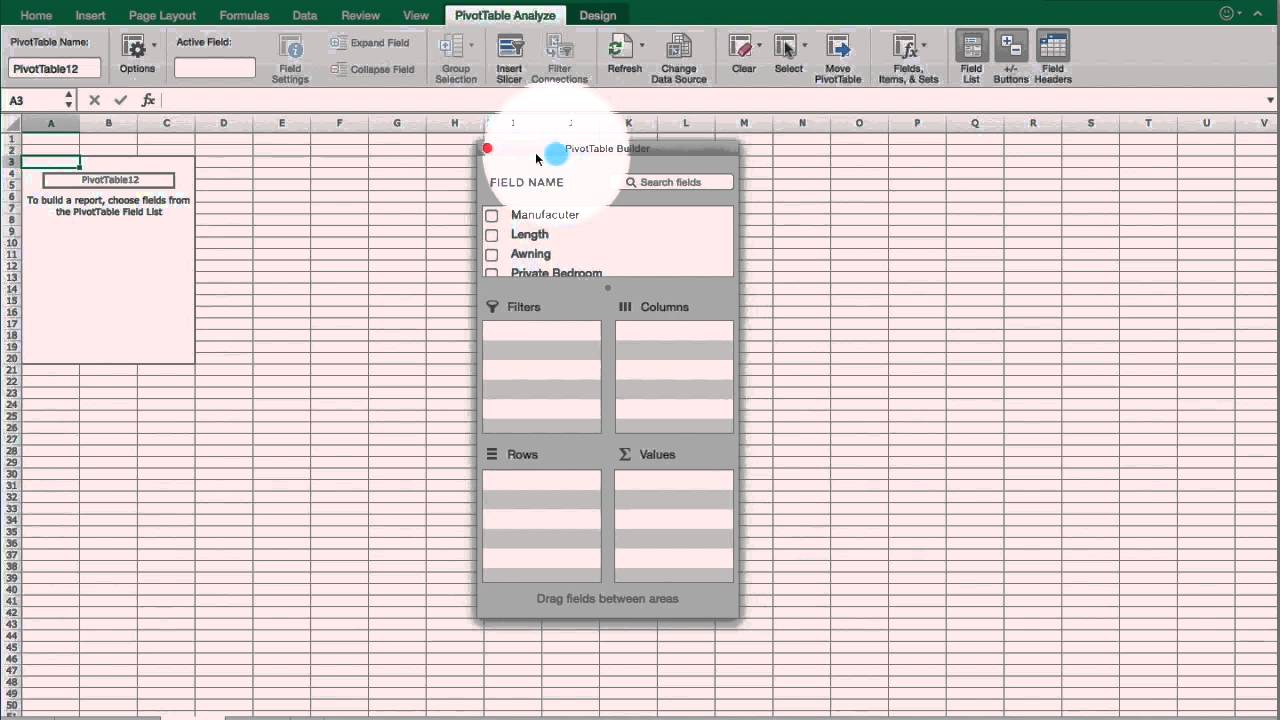Click Select All corner of grid
Image resolution: width=1280 pixels, height=720 pixels.
pos(11,123)
